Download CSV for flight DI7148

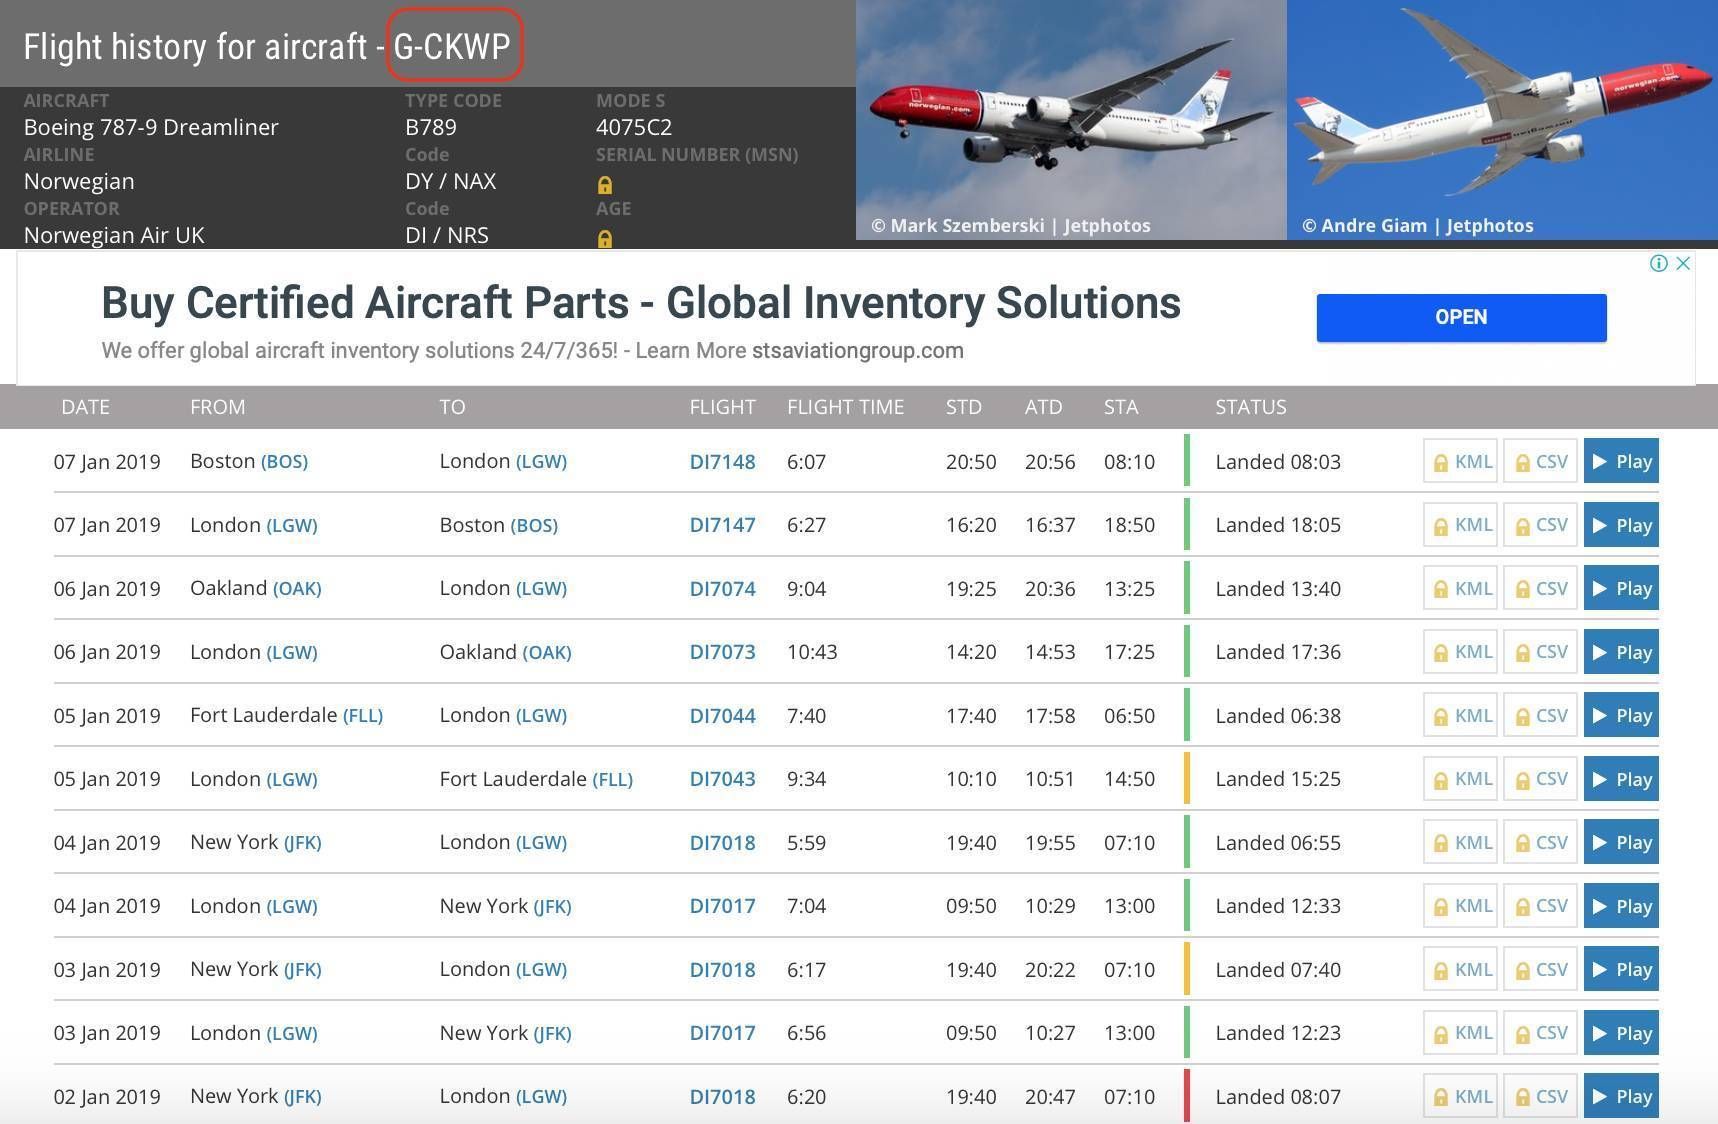(1540, 461)
